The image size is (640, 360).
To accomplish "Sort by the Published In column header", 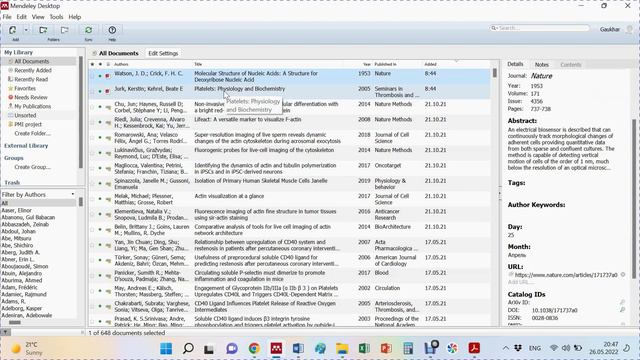I will tap(385, 64).
